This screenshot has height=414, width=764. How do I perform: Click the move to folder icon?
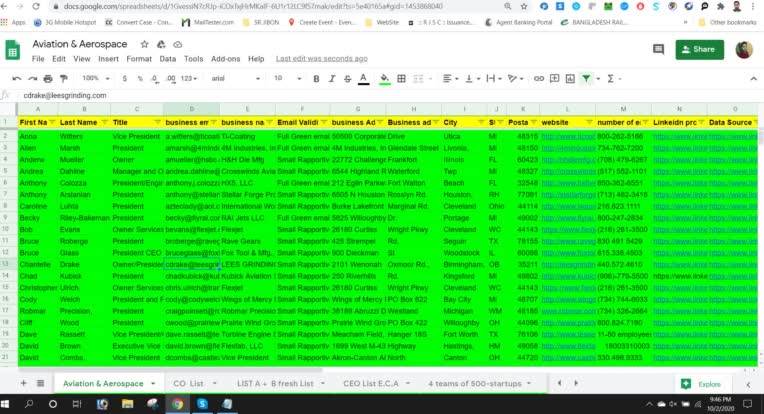pos(161,44)
